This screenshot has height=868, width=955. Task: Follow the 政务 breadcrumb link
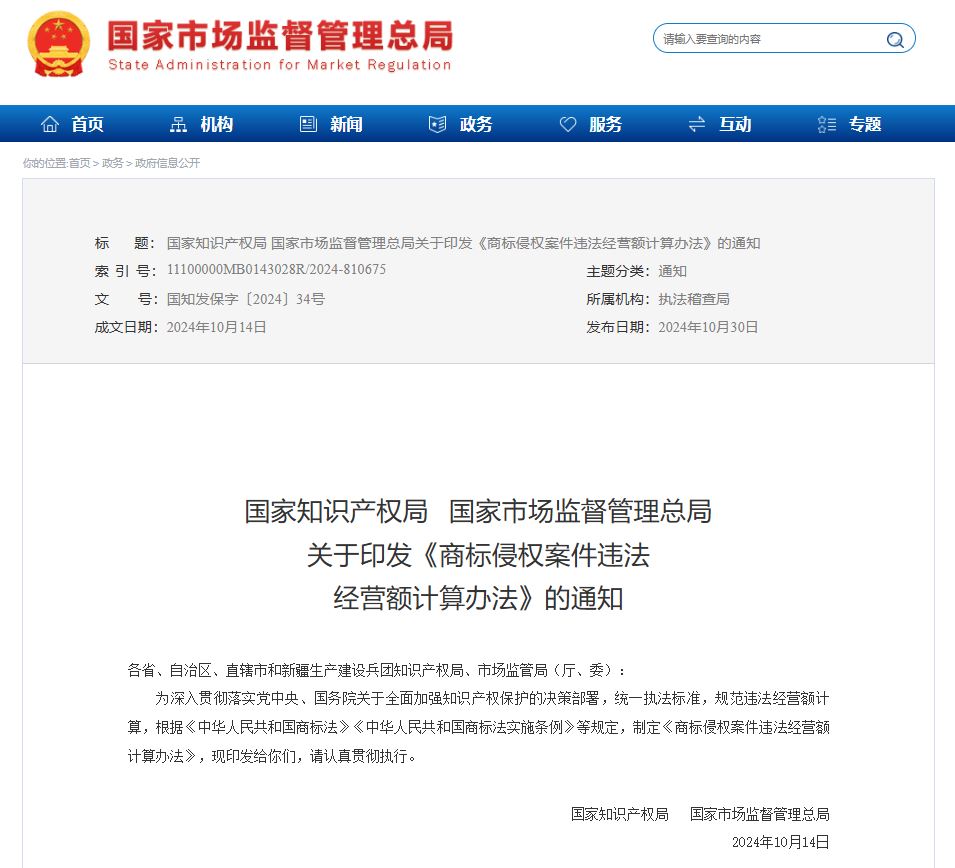point(112,163)
